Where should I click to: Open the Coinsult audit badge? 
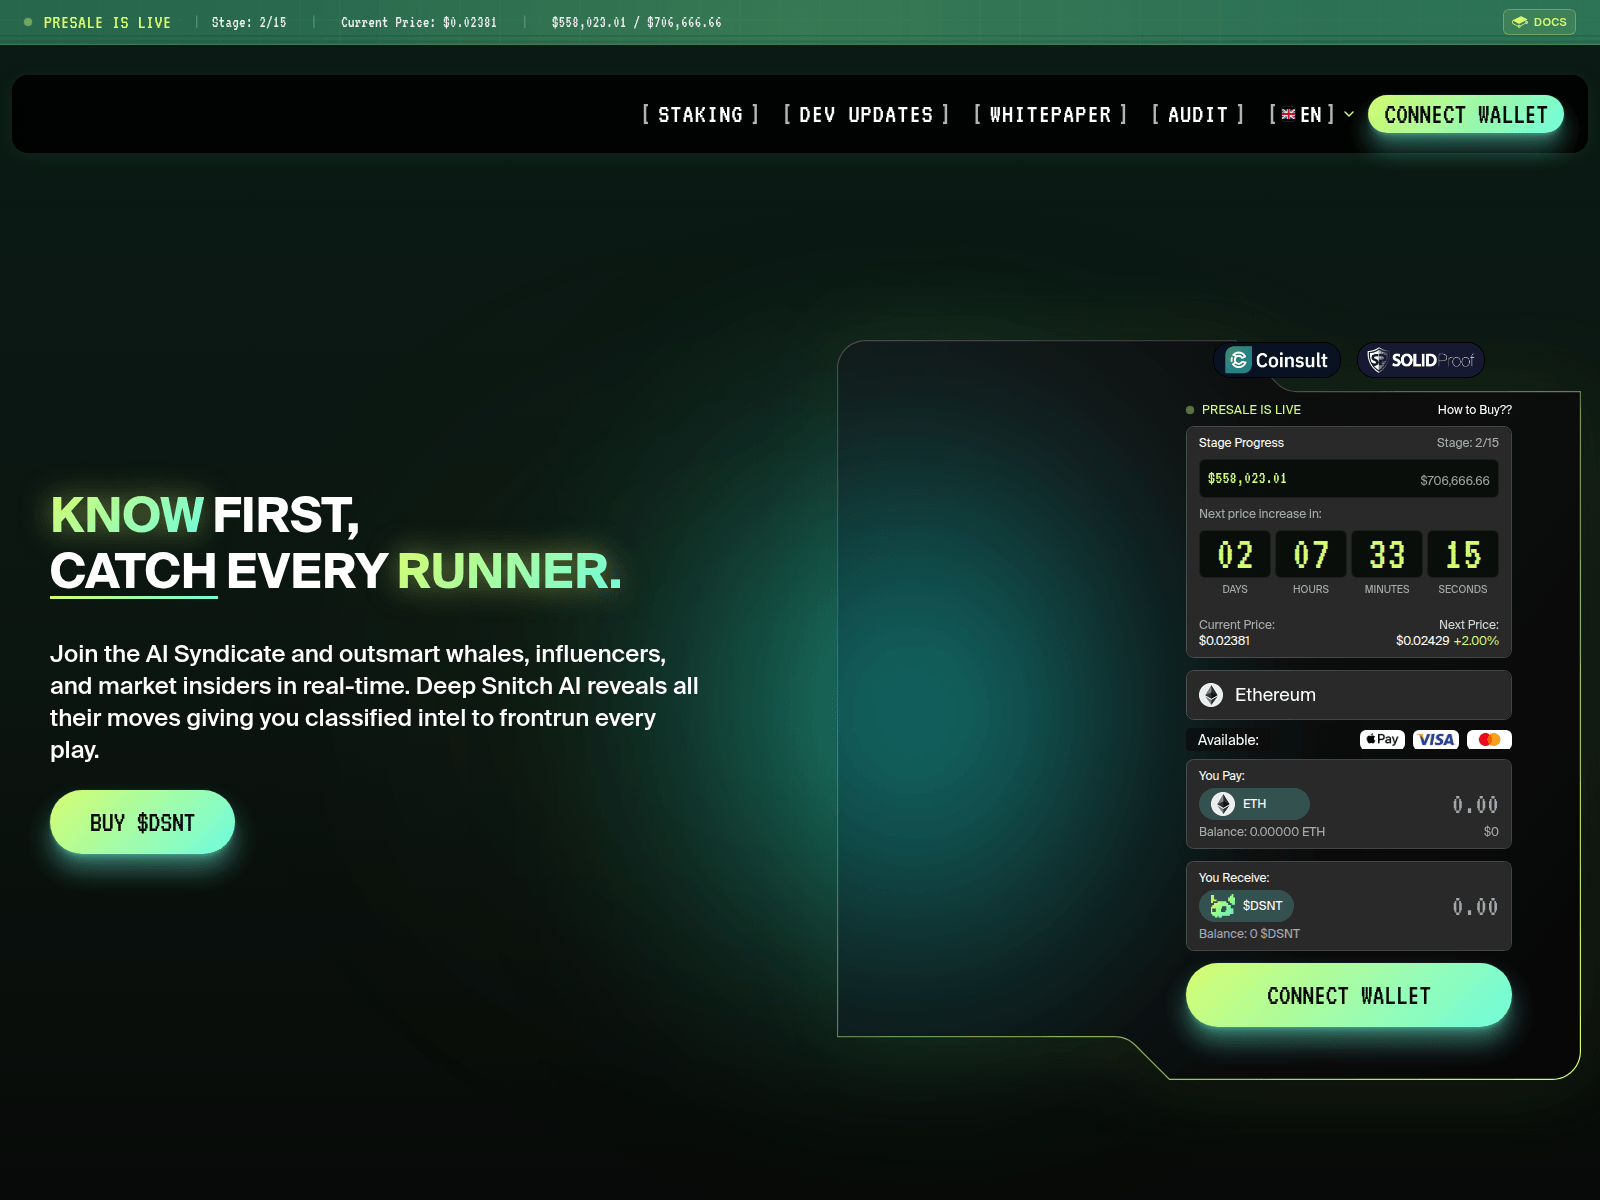[x=1277, y=360]
